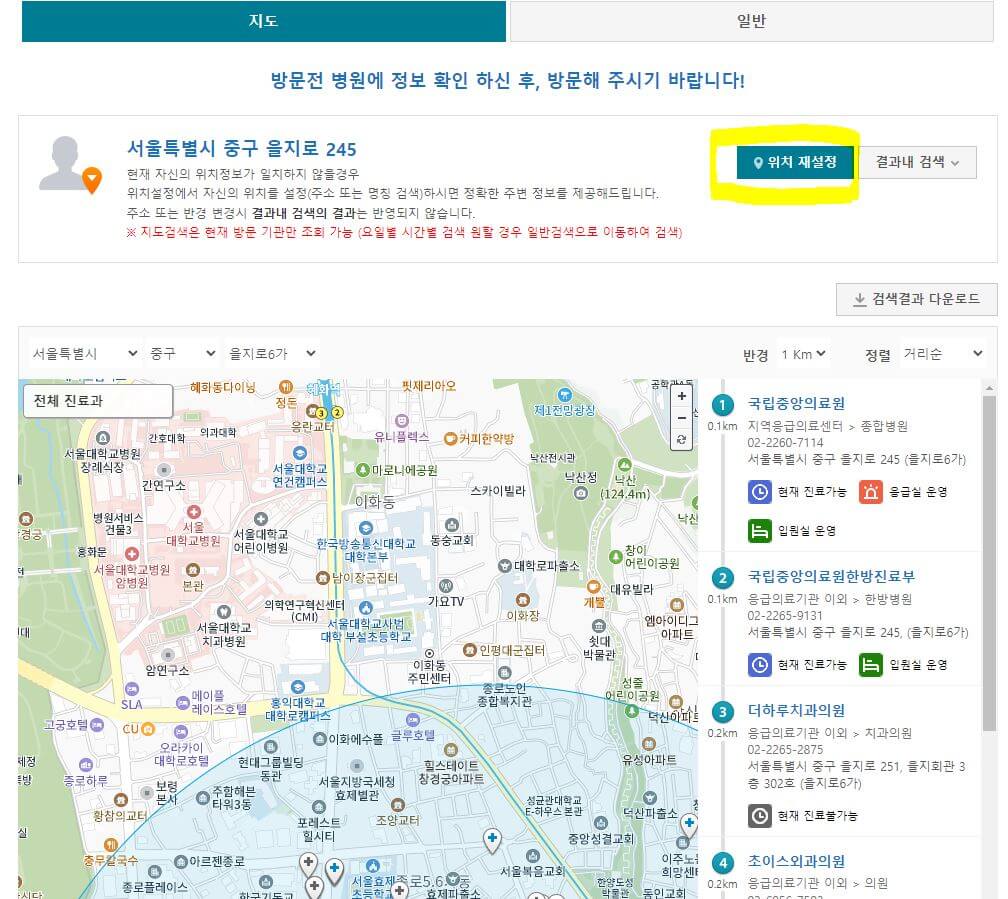Click 한국방송통신대학교 대학본부 map label

coord(366,550)
